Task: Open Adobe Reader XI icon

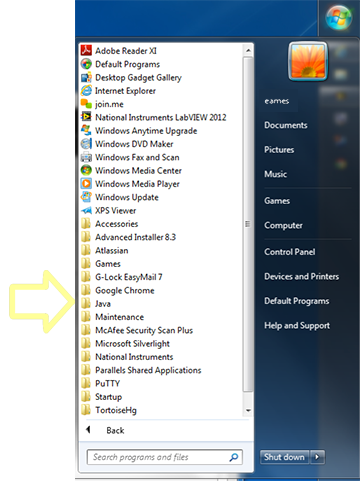Action: [86, 51]
